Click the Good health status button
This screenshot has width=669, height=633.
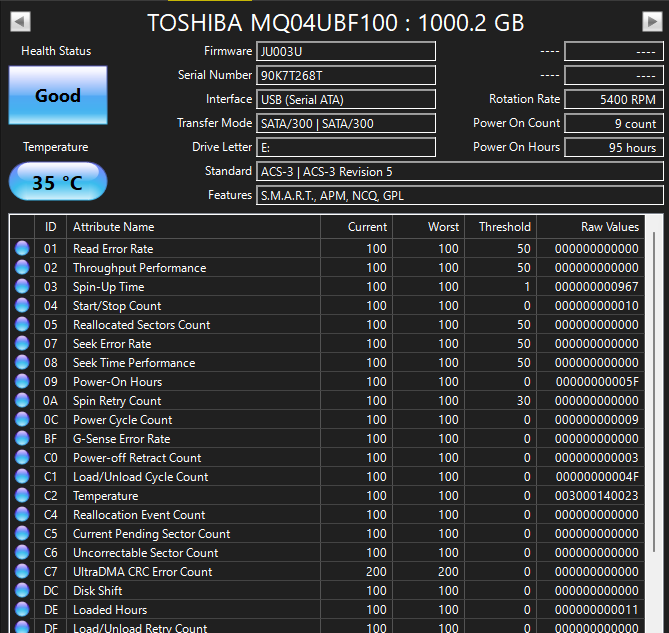pyautogui.click(x=58, y=95)
